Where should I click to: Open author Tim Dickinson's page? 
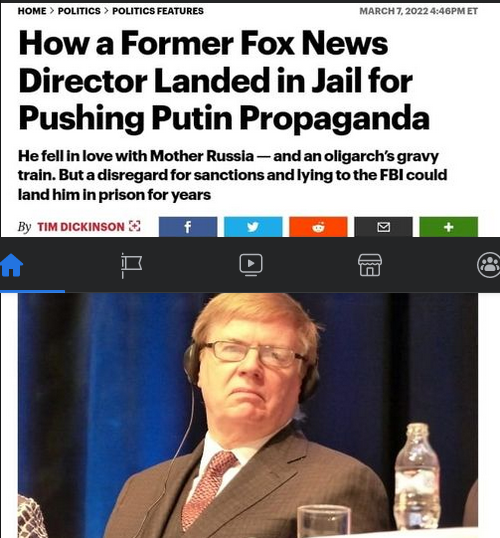tap(81, 227)
